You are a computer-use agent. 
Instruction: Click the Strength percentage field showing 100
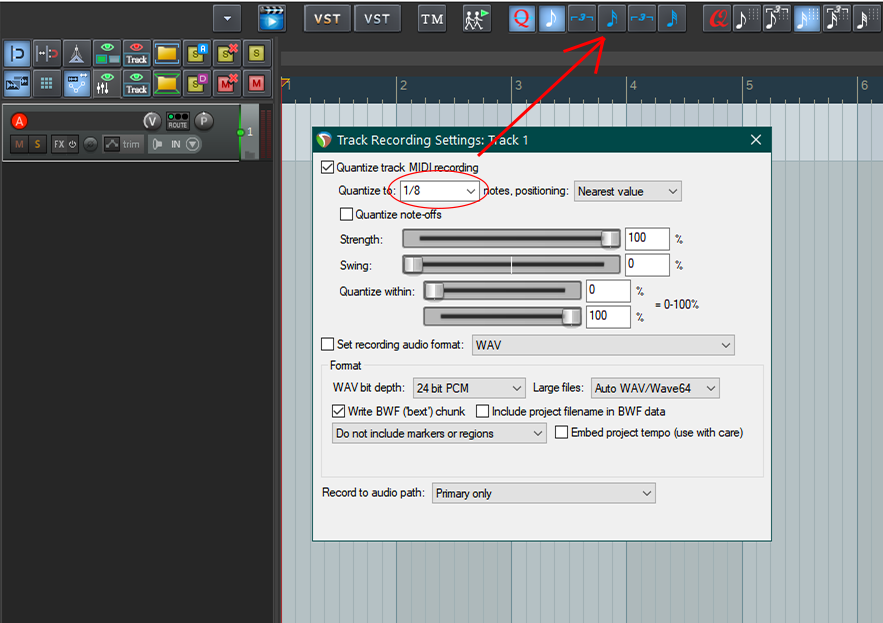pos(647,238)
